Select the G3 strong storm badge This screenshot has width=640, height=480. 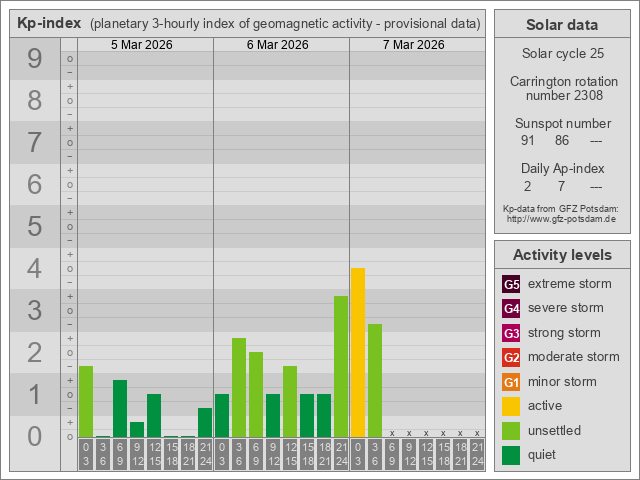pyautogui.click(x=511, y=333)
